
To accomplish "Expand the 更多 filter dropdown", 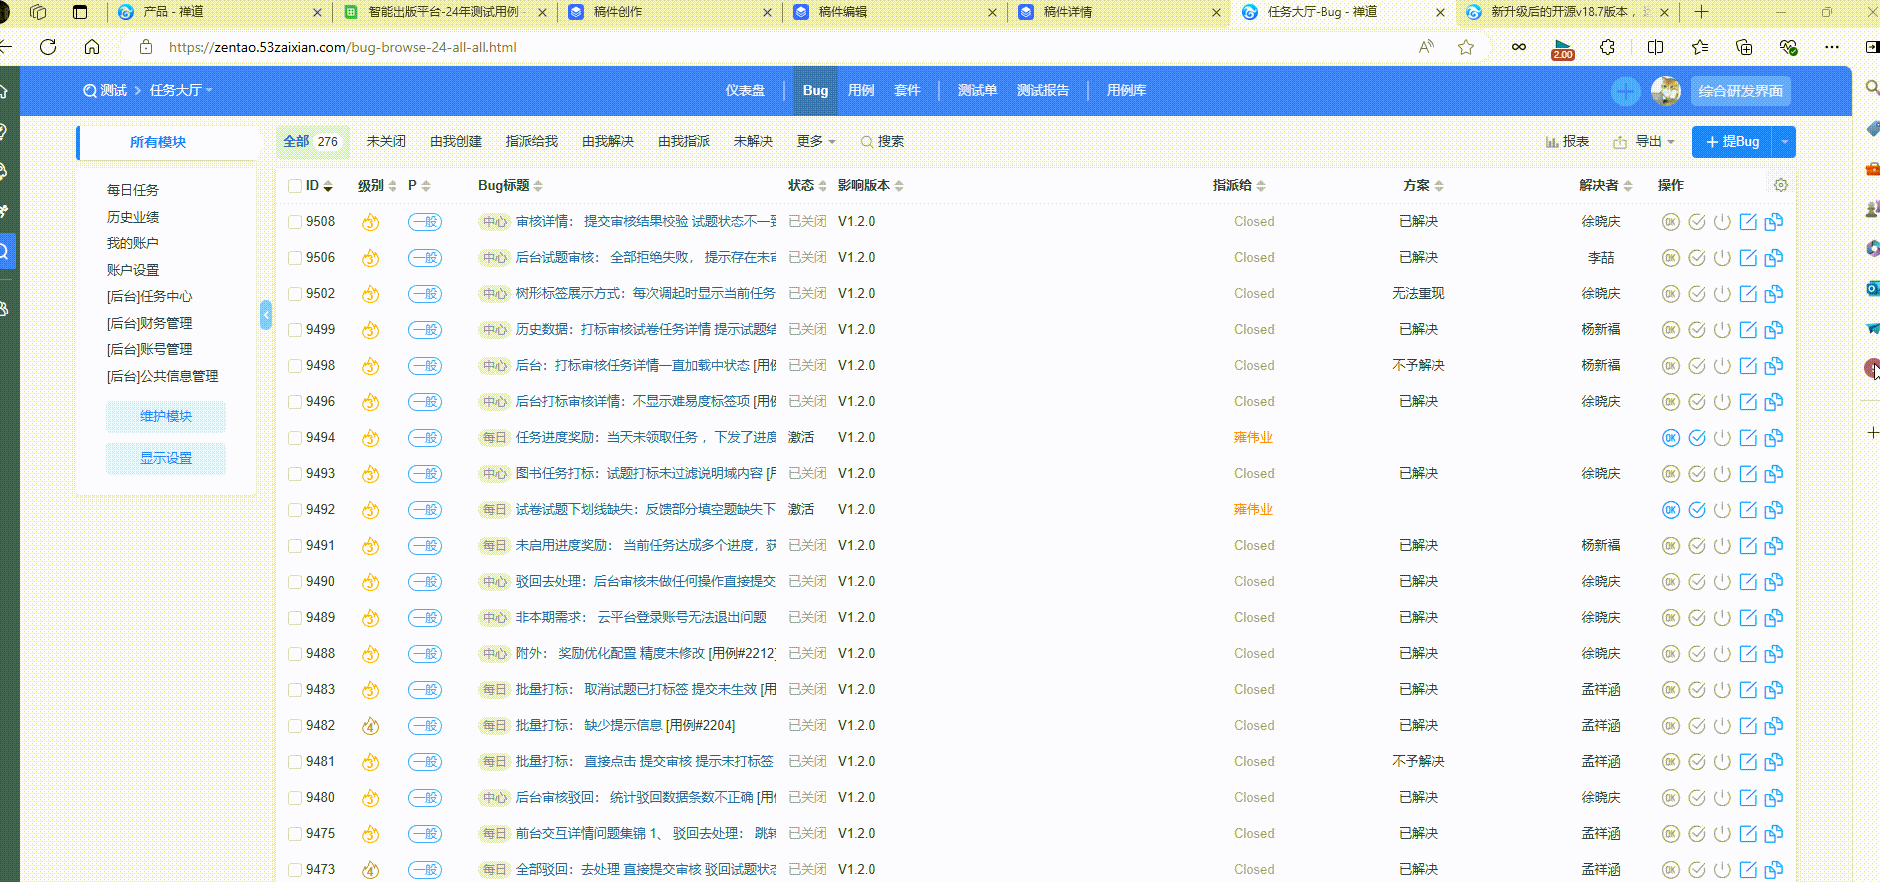I will [x=815, y=142].
